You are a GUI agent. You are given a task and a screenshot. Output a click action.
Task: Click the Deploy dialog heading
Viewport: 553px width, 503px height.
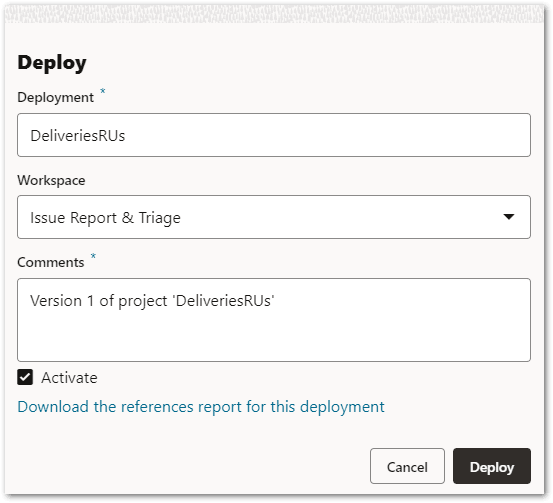tap(52, 63)
